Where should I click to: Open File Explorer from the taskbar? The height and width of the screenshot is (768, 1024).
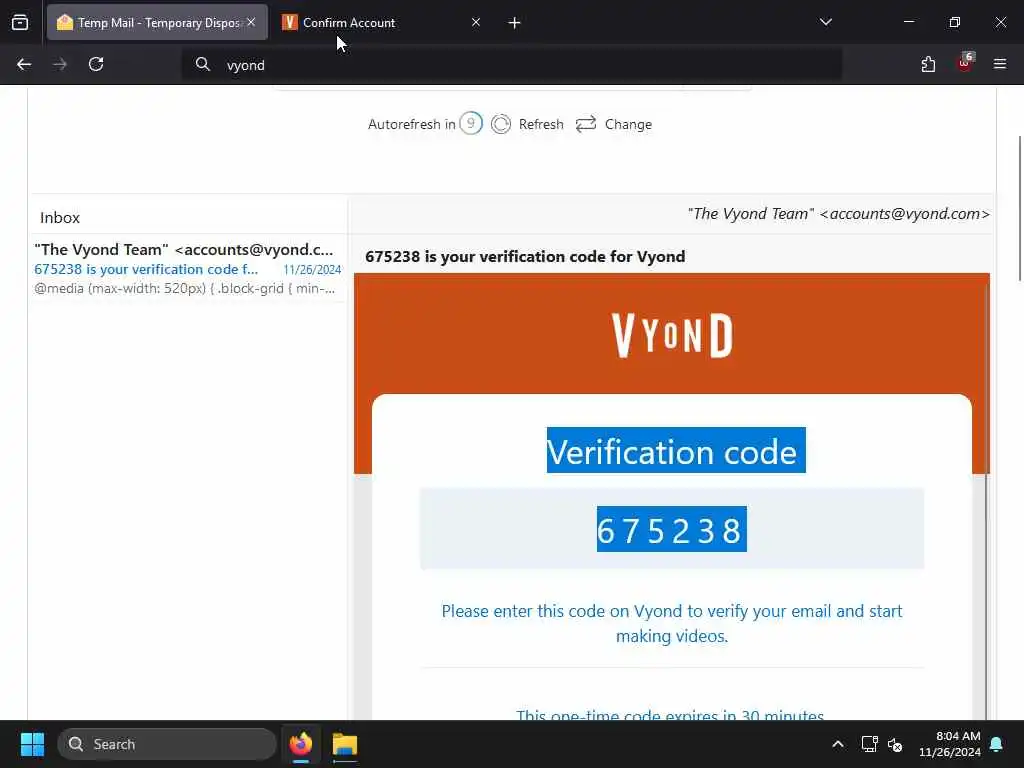tap(345, 744)
